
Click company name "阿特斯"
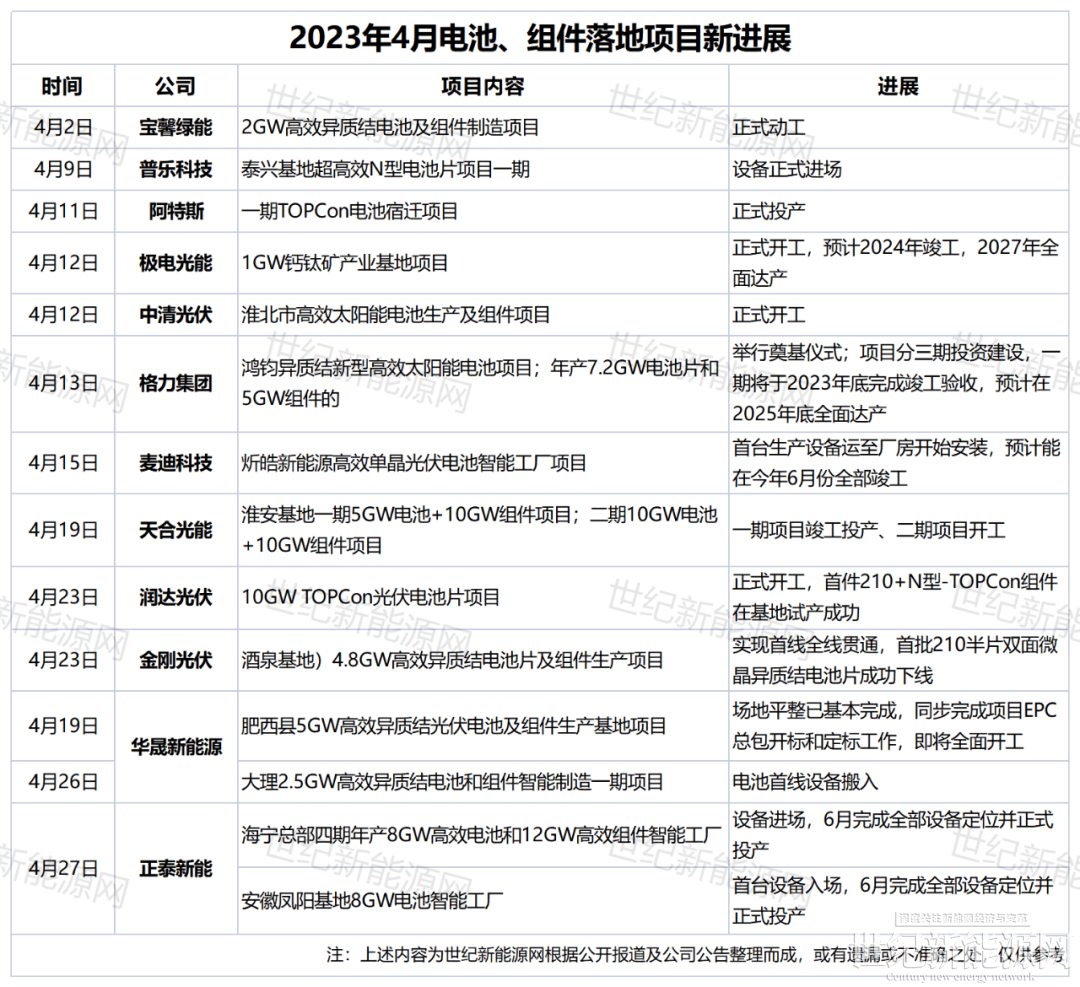[176, 211]
